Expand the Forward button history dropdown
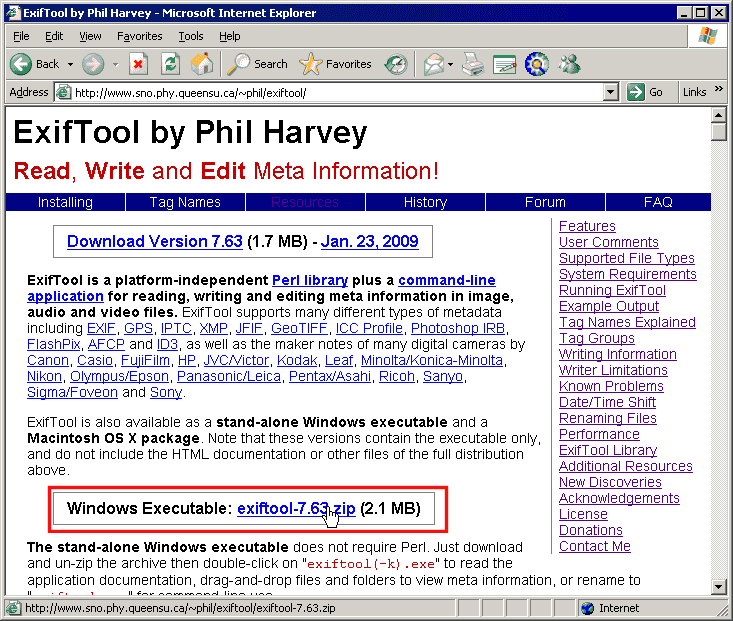 tap(115, 65)
